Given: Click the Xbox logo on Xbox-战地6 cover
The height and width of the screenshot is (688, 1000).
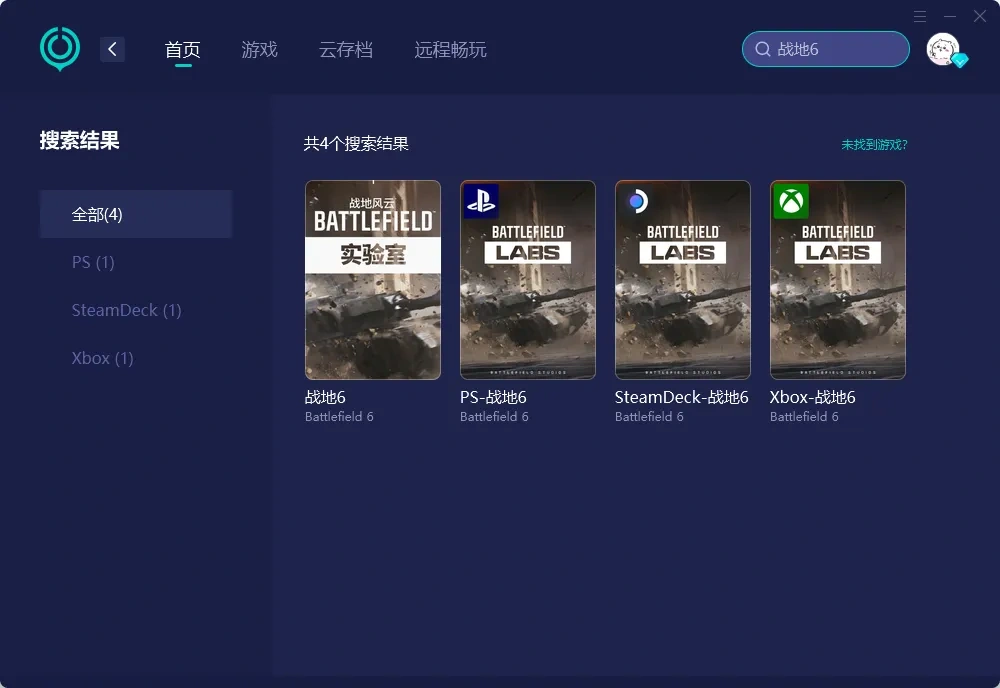Looking at the screenshot, I should [x=791, y=201].
